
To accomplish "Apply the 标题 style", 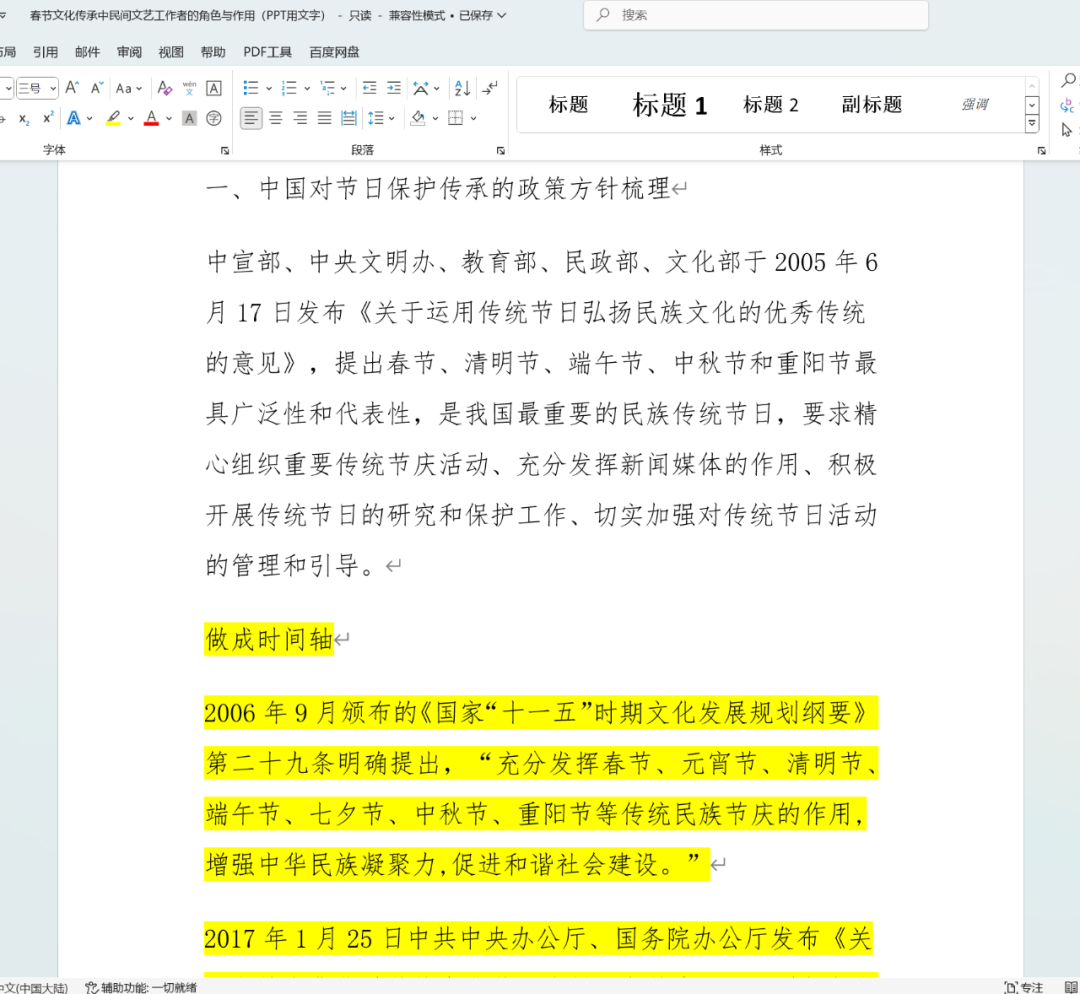I will click(568, 105).
